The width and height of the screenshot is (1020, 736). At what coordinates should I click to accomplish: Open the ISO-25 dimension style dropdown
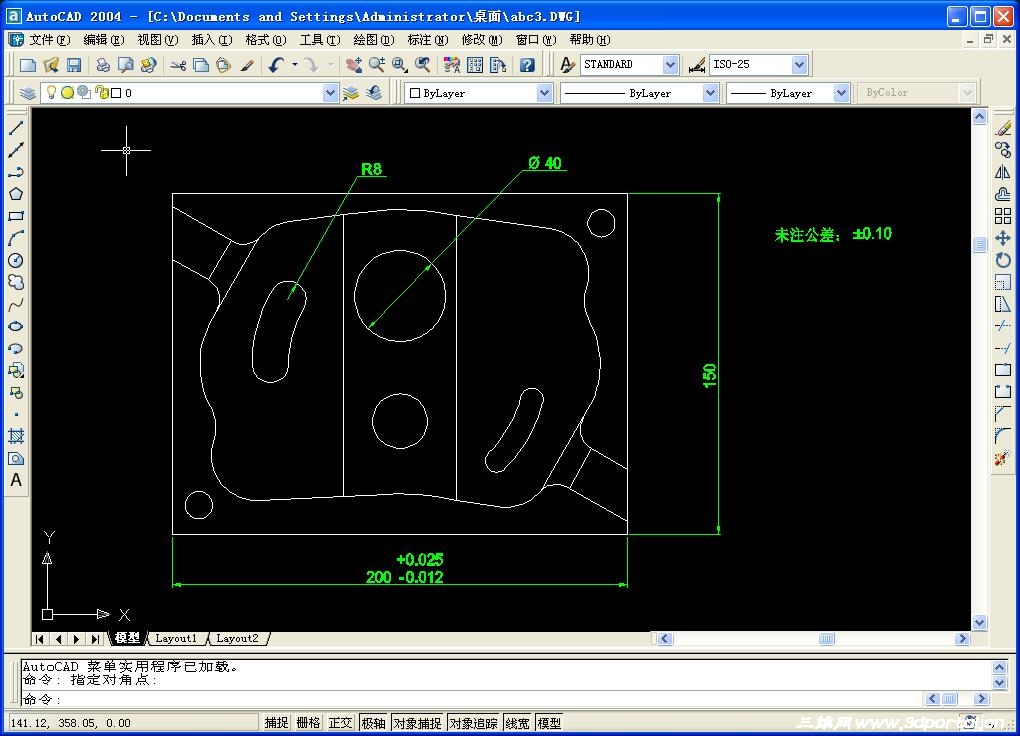point(799,64)
